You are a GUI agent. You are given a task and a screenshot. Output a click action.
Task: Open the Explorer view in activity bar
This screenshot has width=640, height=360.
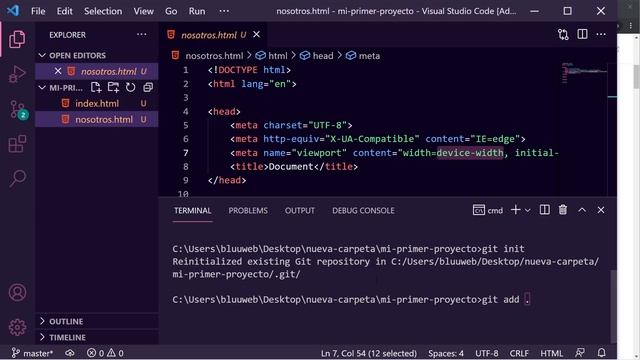coord(17,39)
